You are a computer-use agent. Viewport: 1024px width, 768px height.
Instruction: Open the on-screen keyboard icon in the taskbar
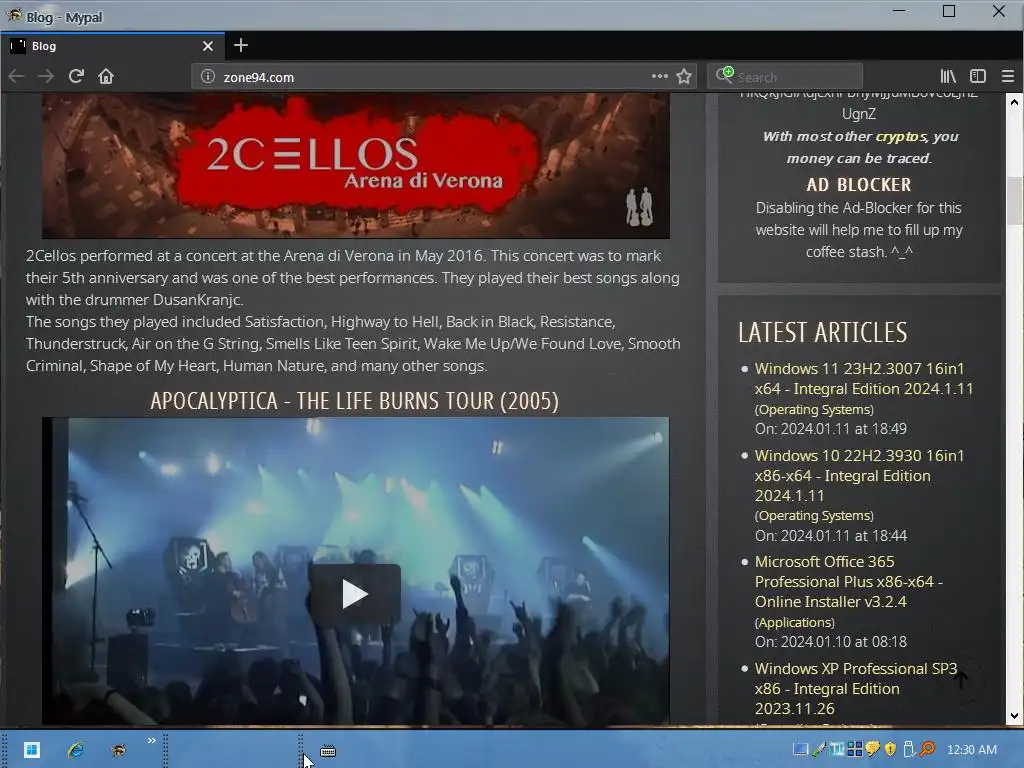[x=328, y=751]
